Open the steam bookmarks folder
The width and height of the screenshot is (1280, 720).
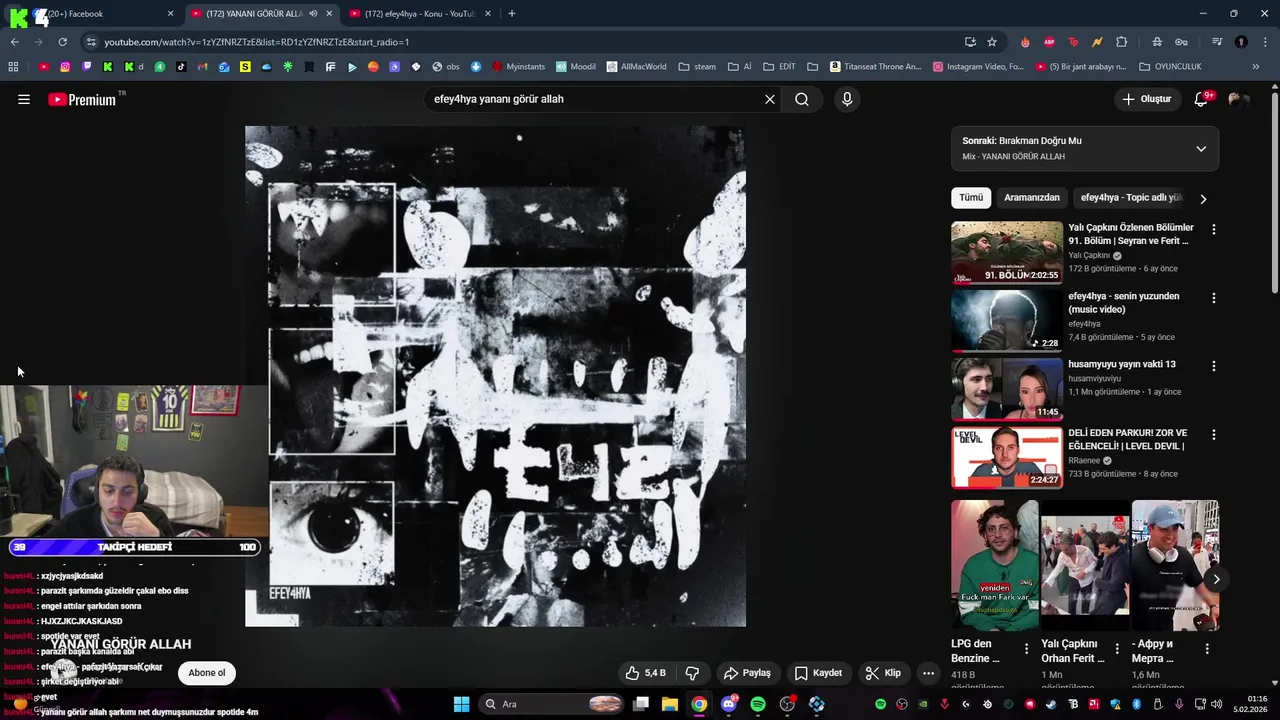pyautogui.click(x=697, y=67)
